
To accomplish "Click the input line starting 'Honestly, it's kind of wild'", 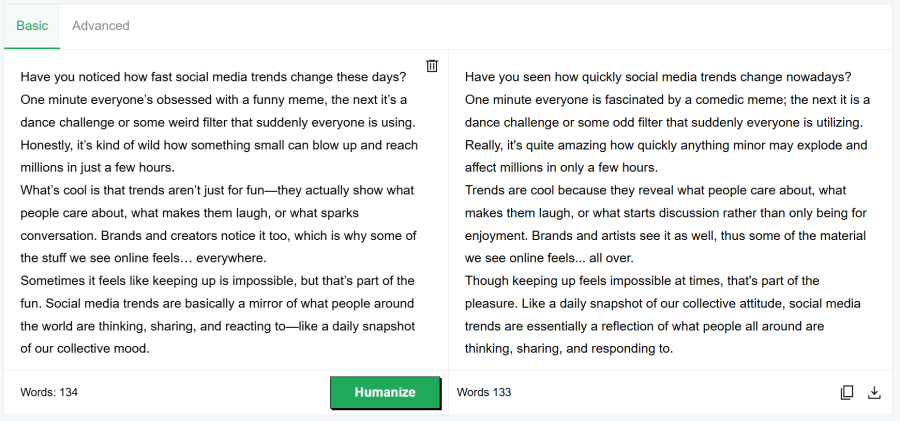I will (x=219, y=145).
